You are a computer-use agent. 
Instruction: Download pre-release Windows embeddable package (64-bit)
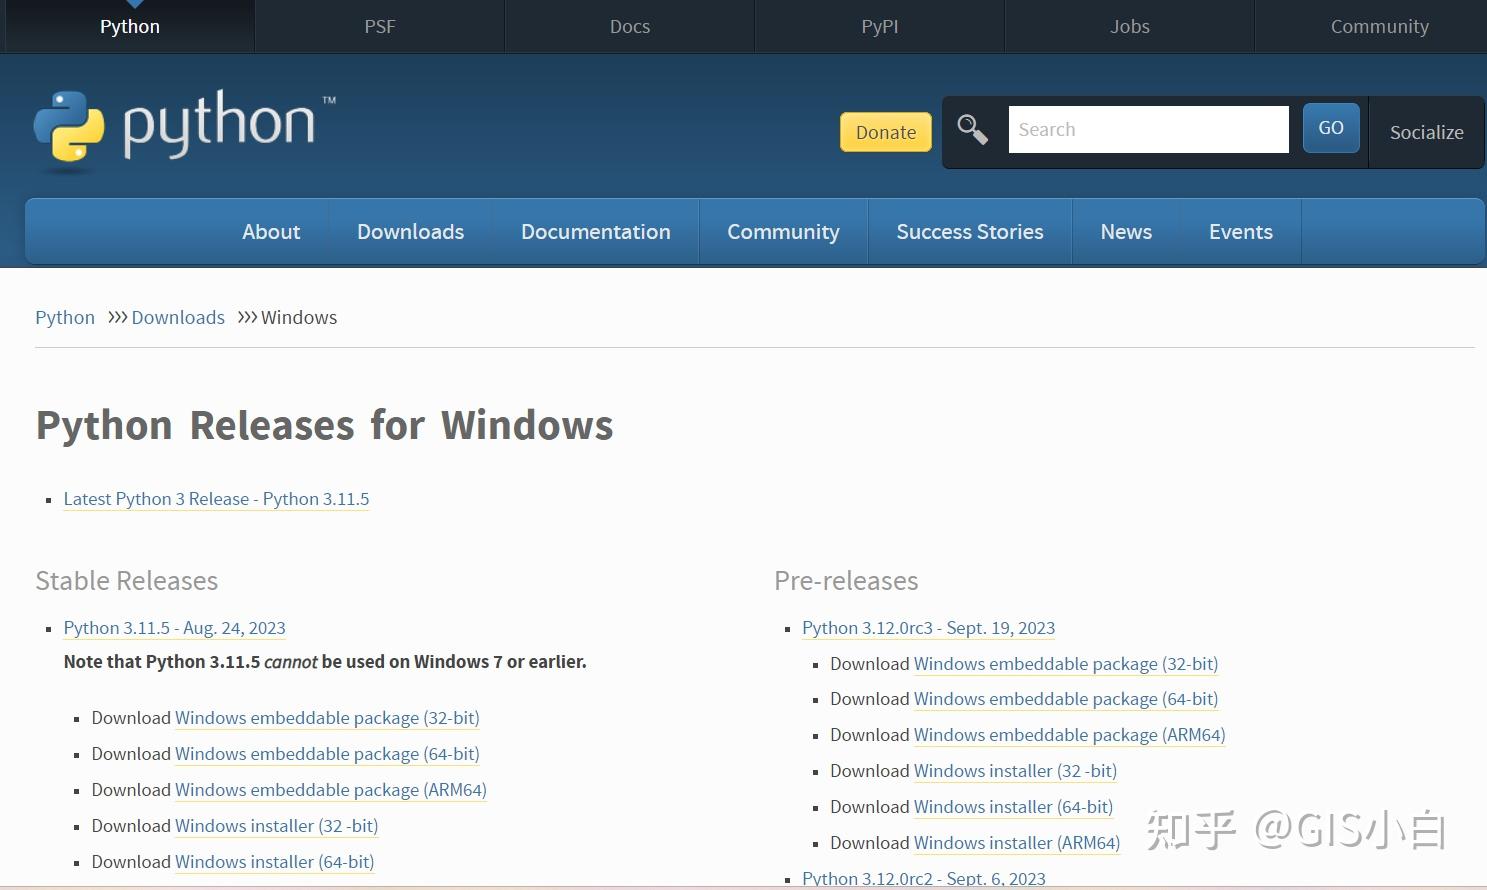pyautogui.click(x=1066, y=699)
